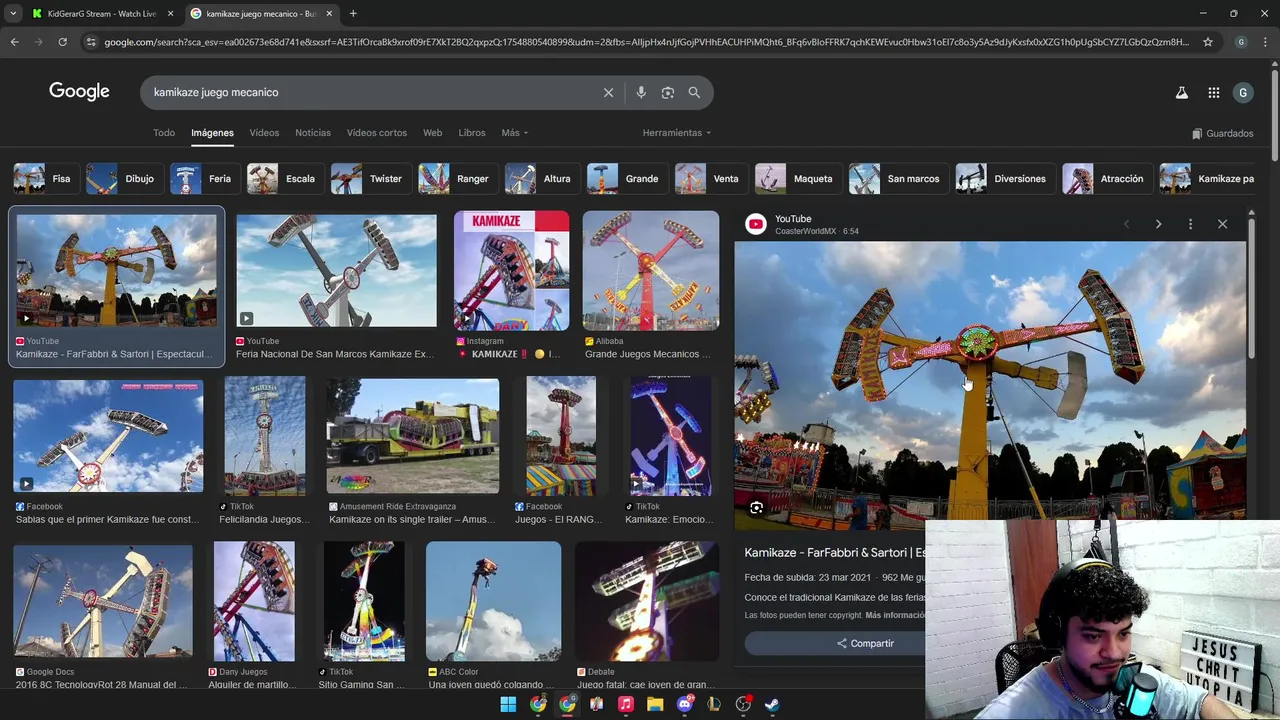Open Google Lens image search icon
Image resolution: width=1280 pixels, height=720 pixels.
667,92
